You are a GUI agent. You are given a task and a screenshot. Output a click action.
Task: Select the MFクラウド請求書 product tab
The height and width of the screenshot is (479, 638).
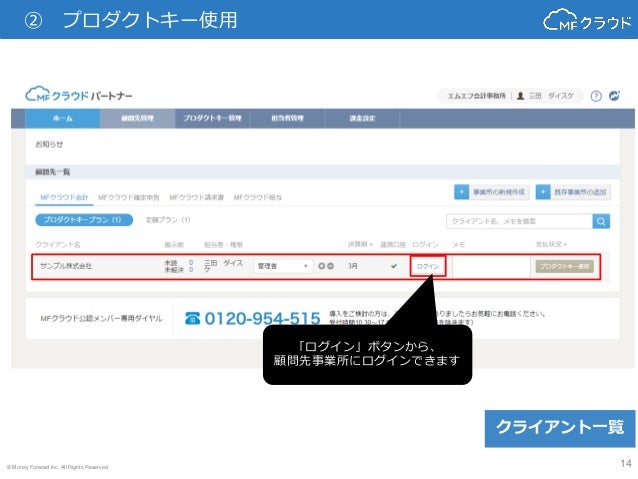[197, 197]
